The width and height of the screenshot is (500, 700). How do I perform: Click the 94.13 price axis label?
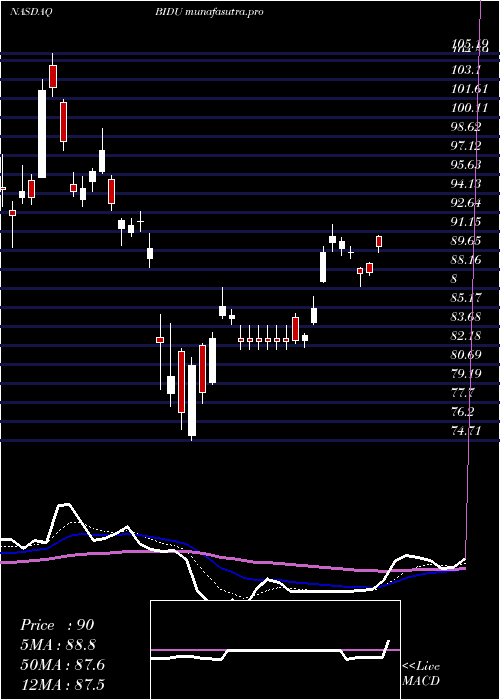coord(467,184)
